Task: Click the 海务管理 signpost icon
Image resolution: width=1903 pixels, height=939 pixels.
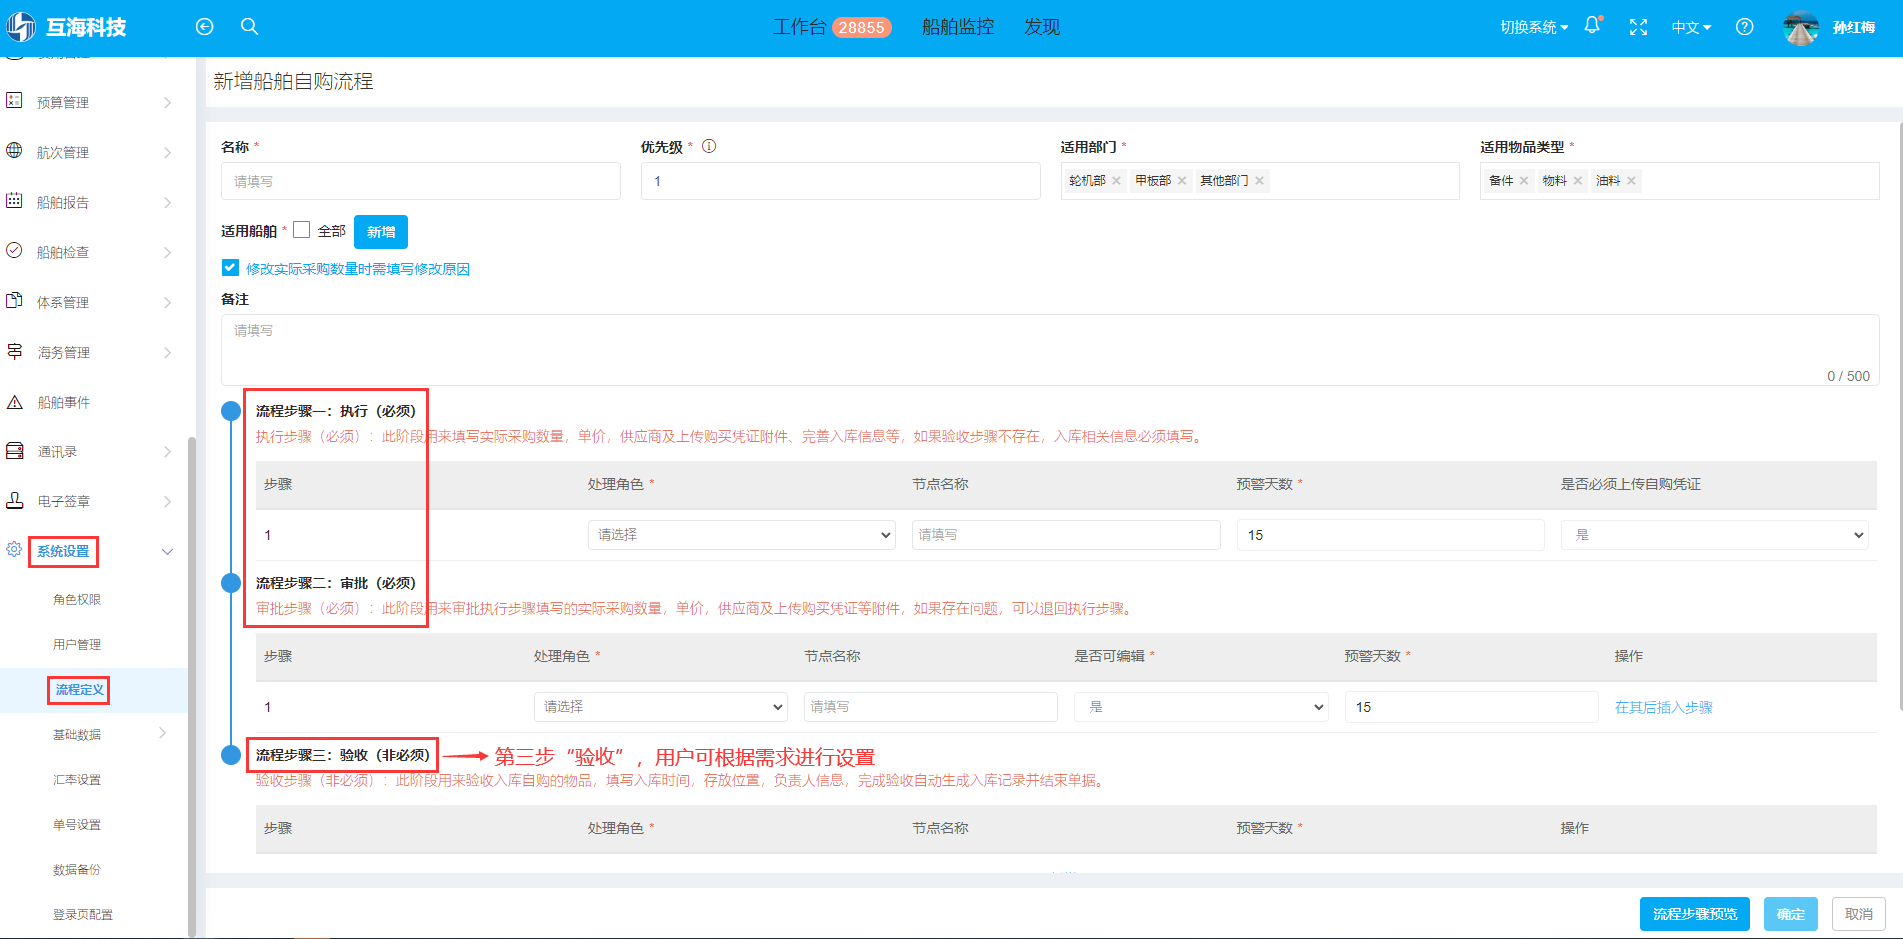Action: coord(14,351)
